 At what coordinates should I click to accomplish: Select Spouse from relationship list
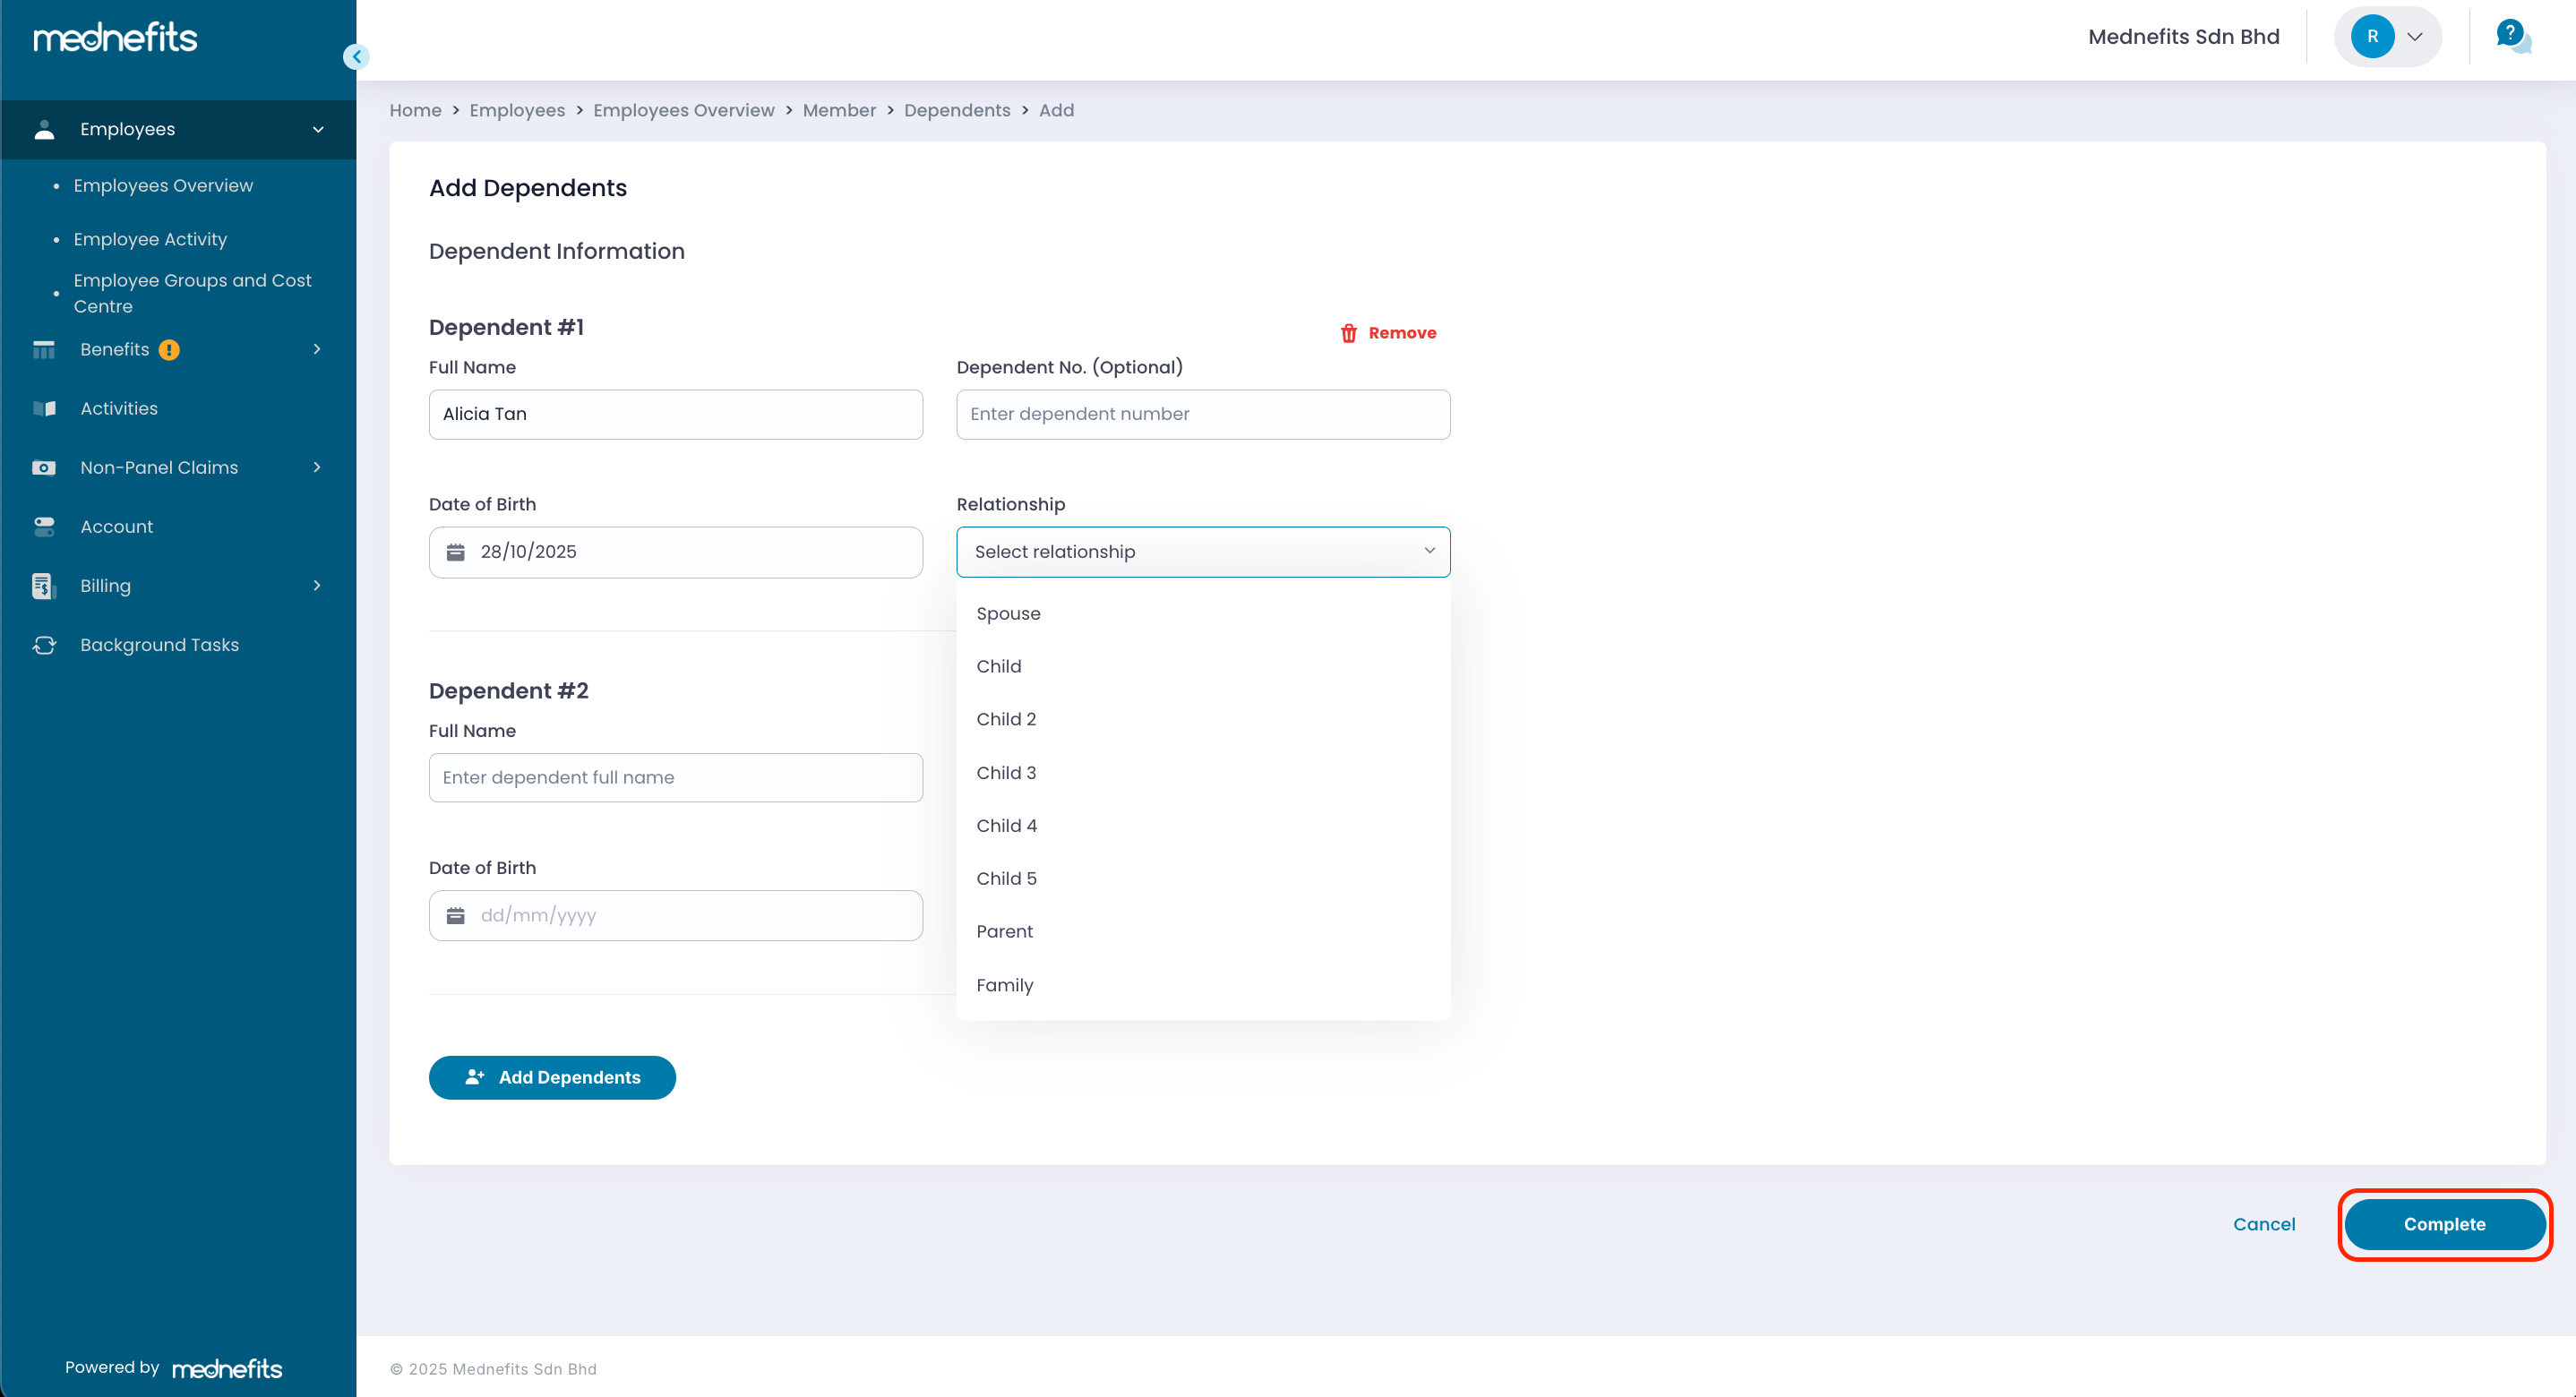pos(1008,614)
